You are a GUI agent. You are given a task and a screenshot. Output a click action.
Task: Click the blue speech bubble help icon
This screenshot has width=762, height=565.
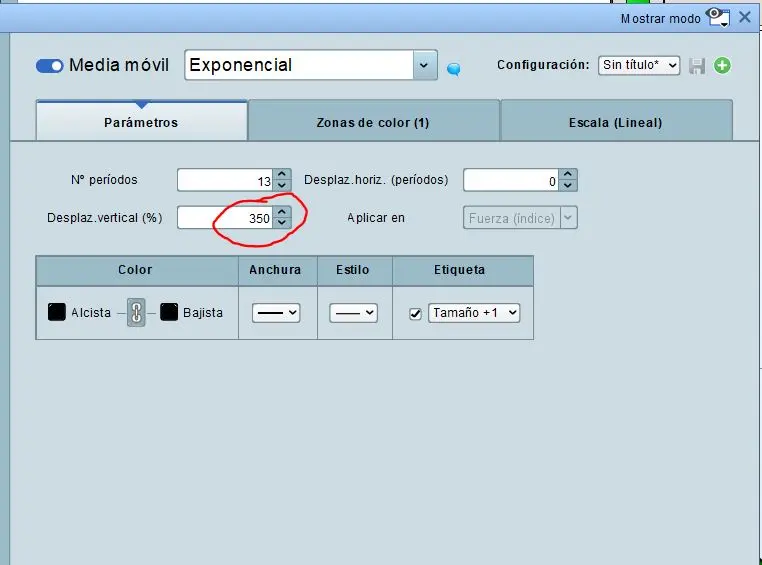point(453,69)
